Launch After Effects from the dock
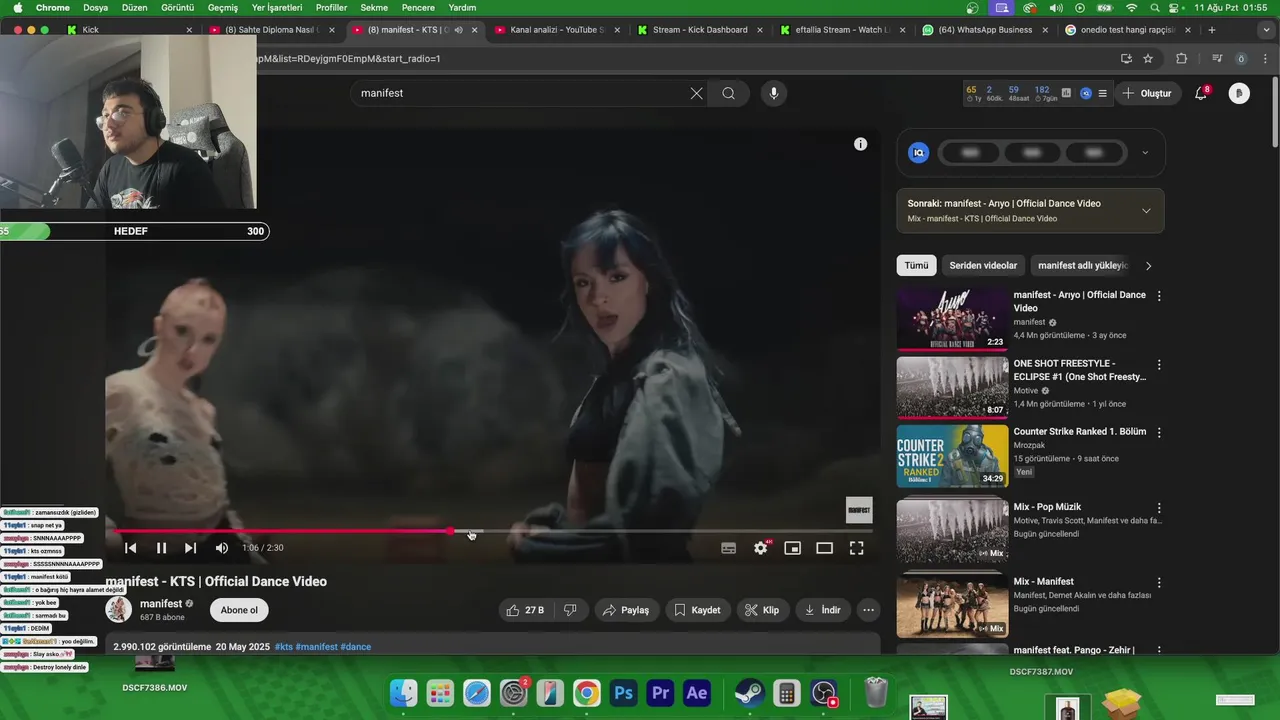Image resolution: width=1280 pixels, height=720 pixels. click(696, 692)
